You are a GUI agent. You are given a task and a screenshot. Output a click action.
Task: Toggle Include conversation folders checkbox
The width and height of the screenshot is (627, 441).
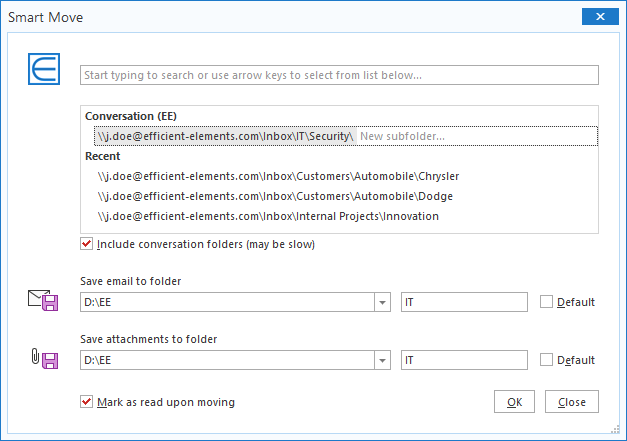[x=86, y=244]
